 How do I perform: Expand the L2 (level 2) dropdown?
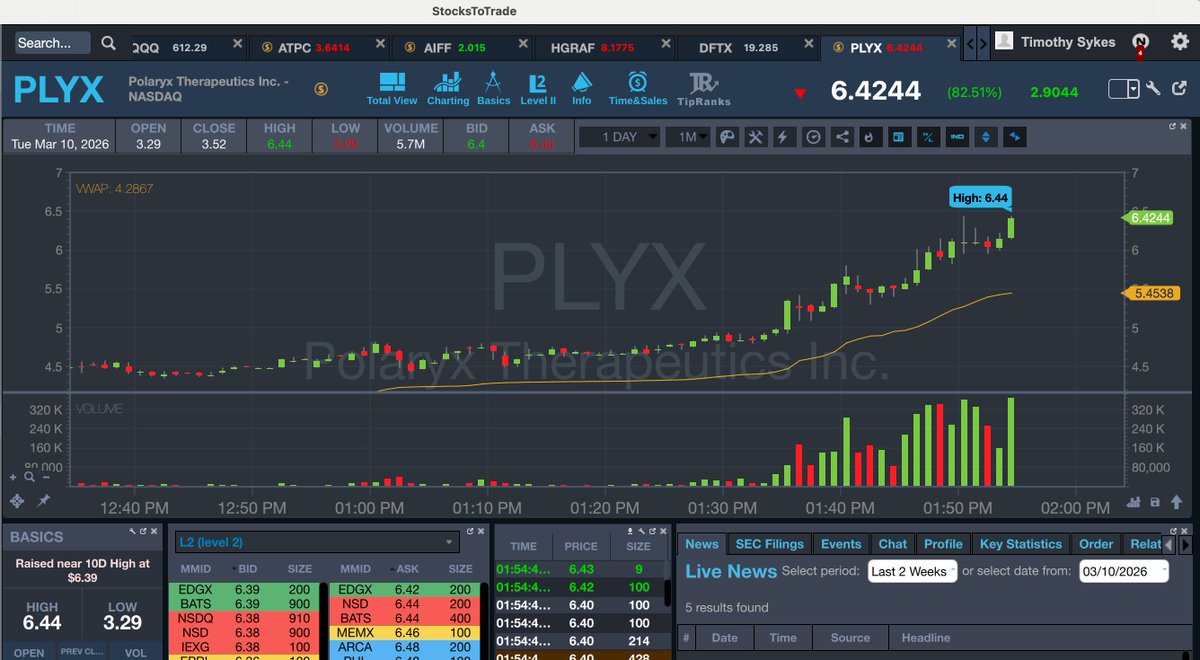317,542
